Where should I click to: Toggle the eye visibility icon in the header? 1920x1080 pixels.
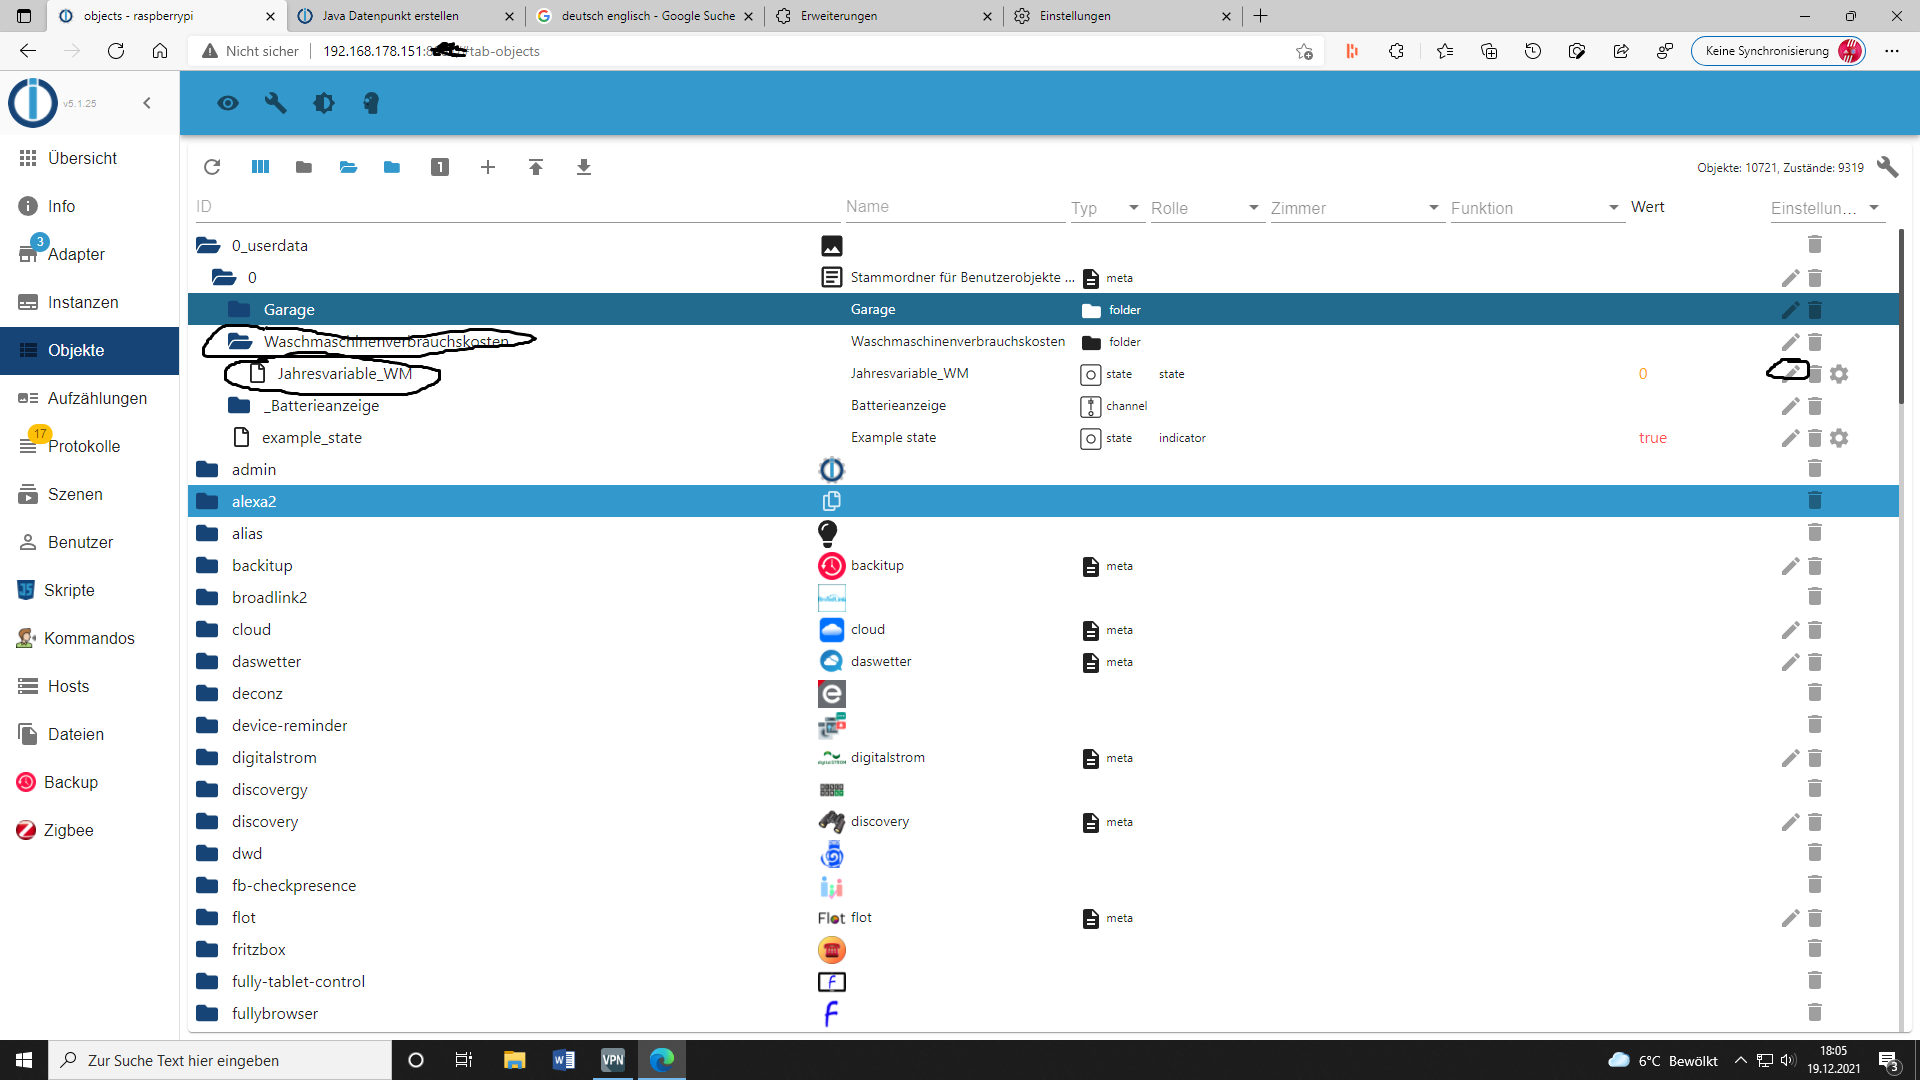[x=228, y=103]
